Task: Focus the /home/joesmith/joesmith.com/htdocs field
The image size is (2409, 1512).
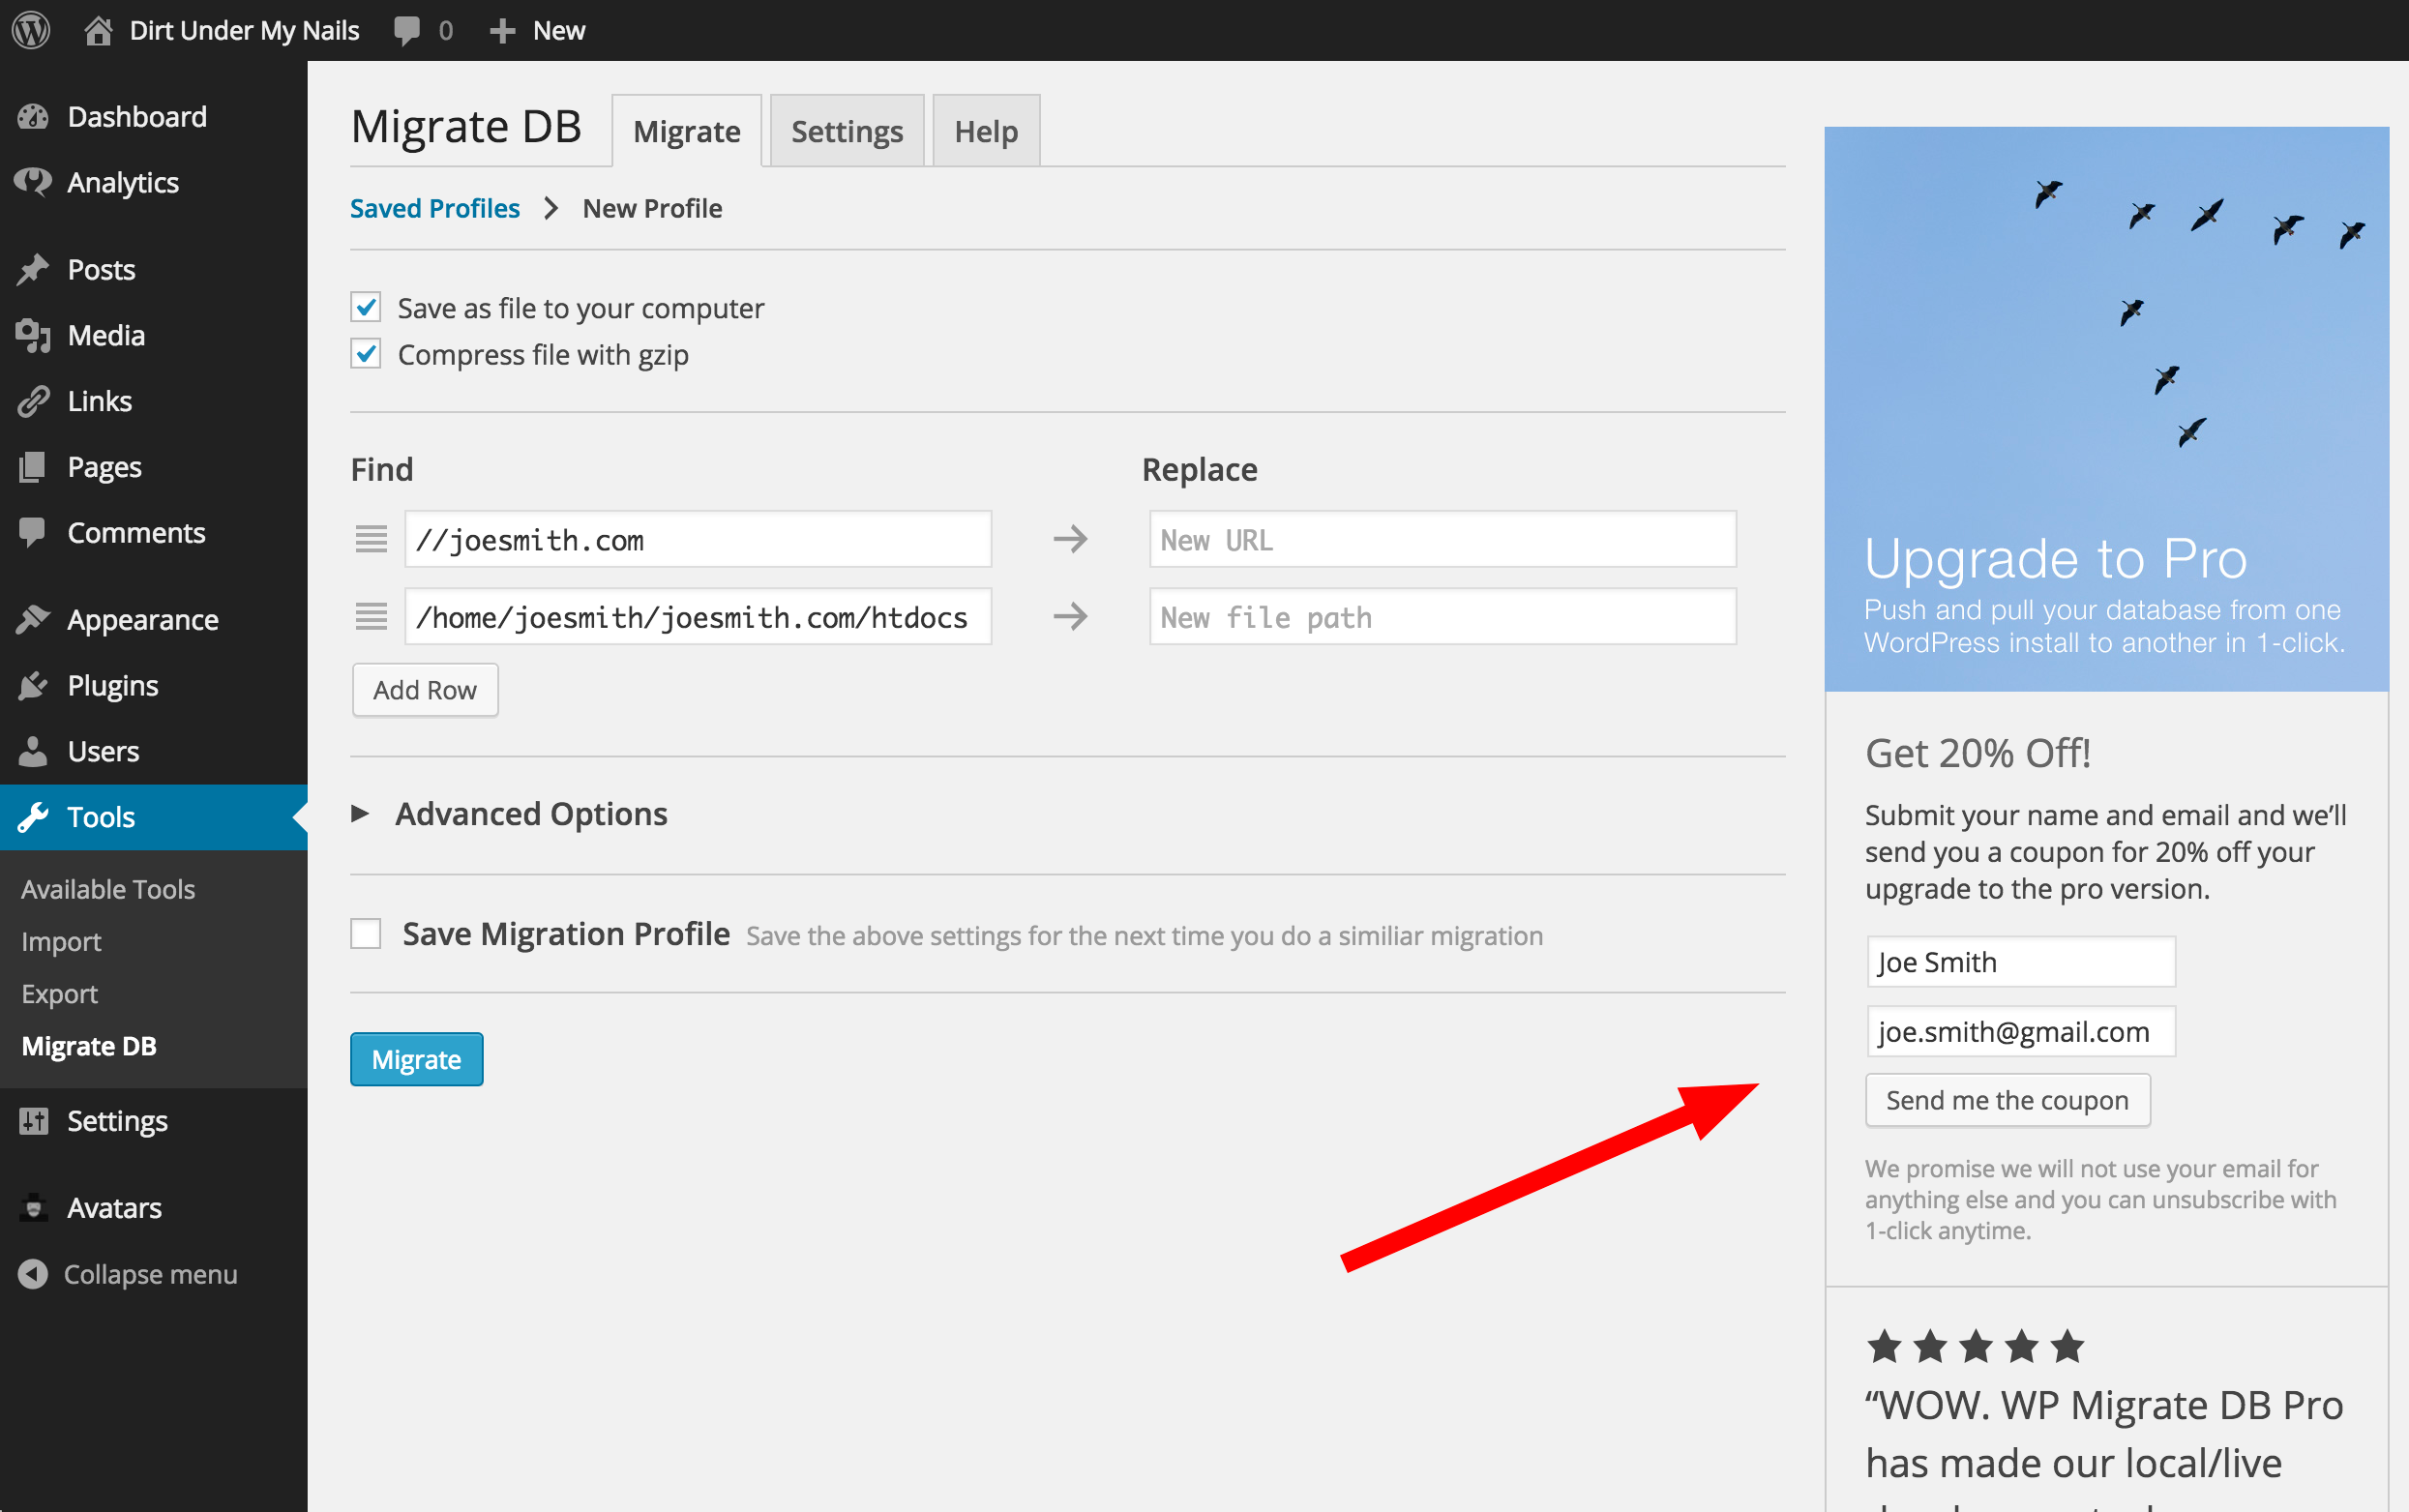Action: [698, 616]
